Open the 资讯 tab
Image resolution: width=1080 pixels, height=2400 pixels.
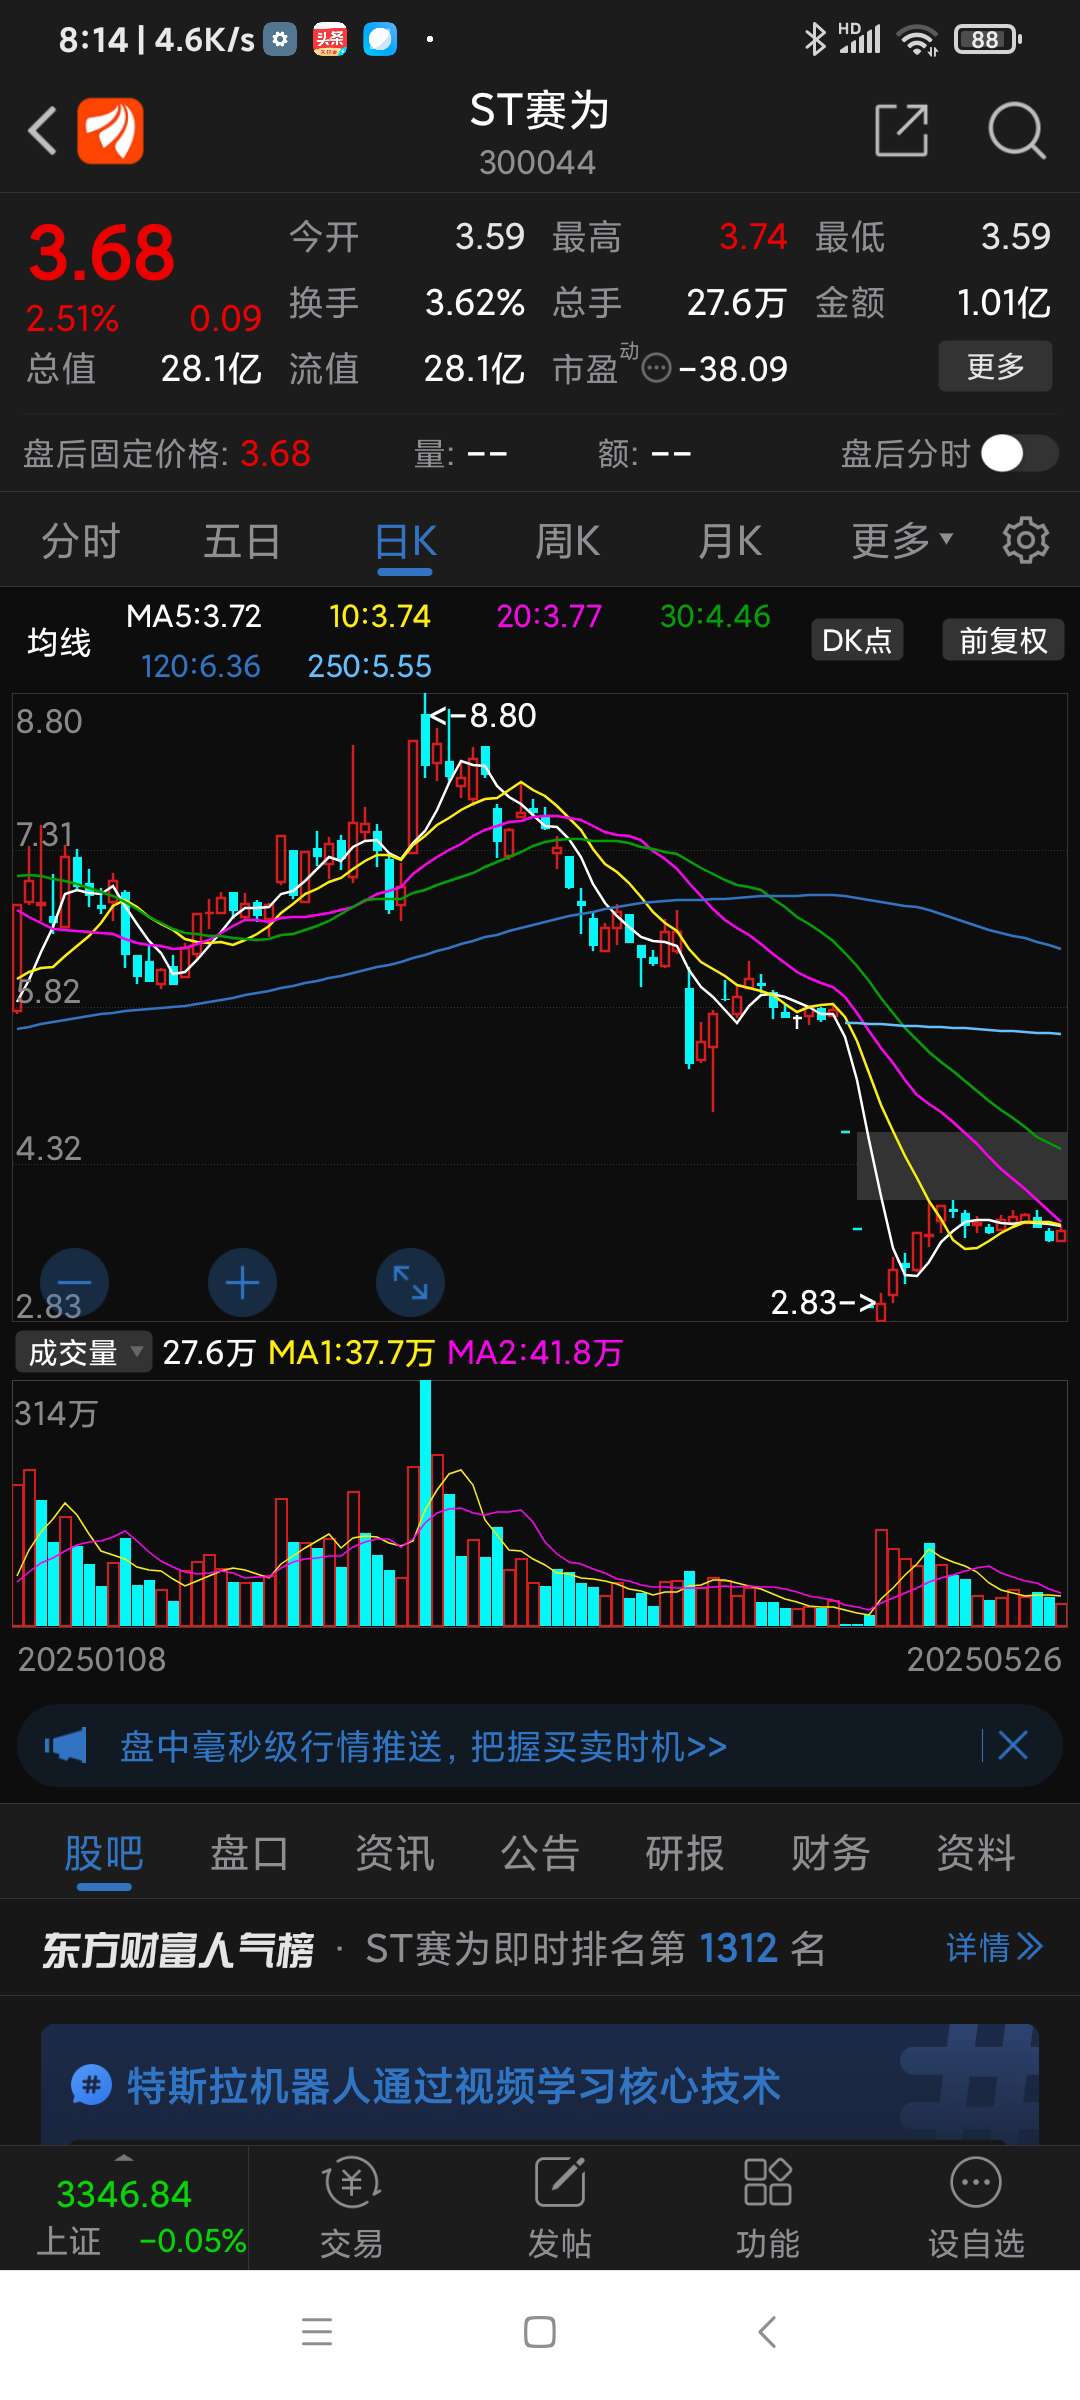[395, 1853]
